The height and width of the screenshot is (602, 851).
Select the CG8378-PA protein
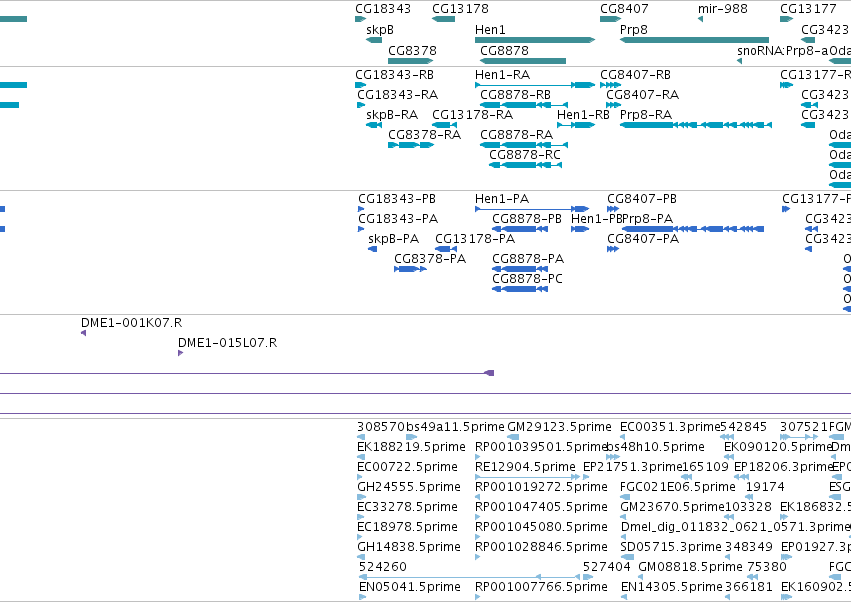click(x=430, y=259)
